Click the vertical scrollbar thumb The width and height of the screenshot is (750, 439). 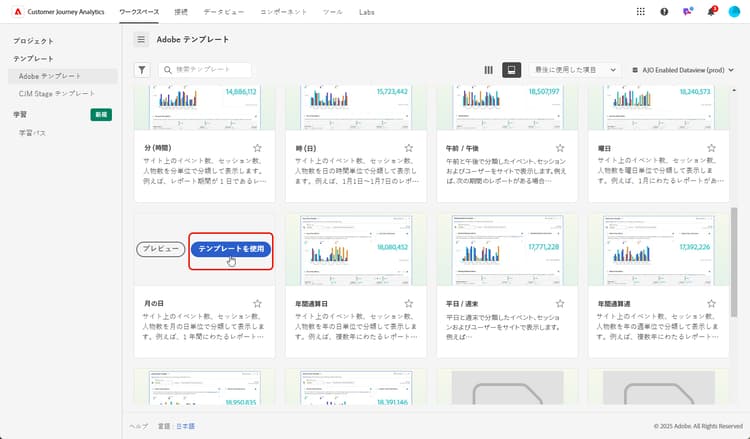click(734, 262)
